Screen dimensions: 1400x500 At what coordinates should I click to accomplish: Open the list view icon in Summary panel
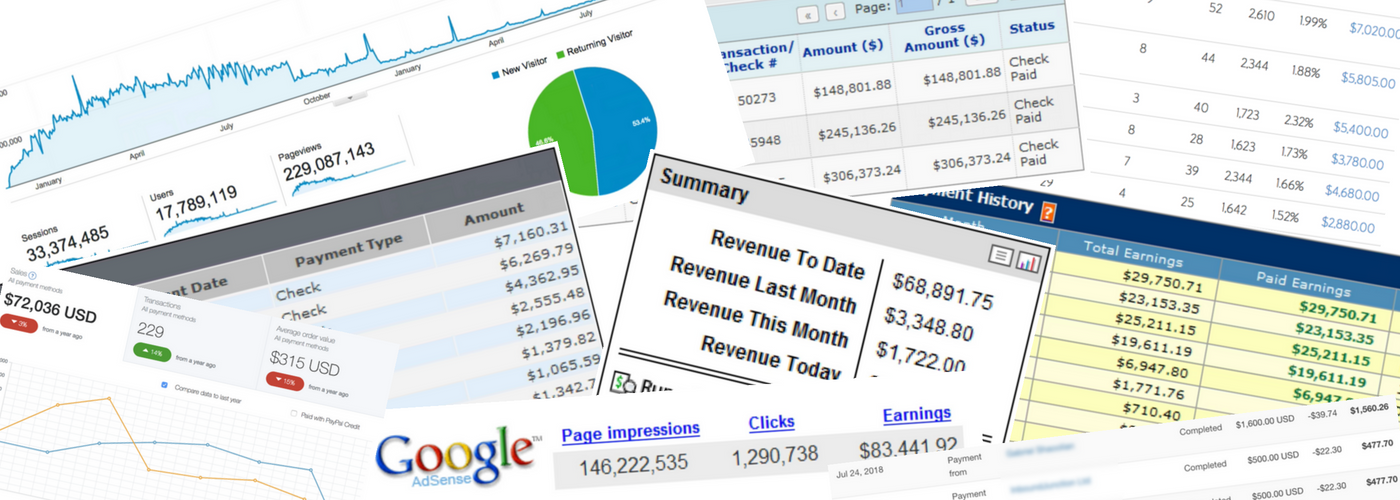tap(1001, 256)
